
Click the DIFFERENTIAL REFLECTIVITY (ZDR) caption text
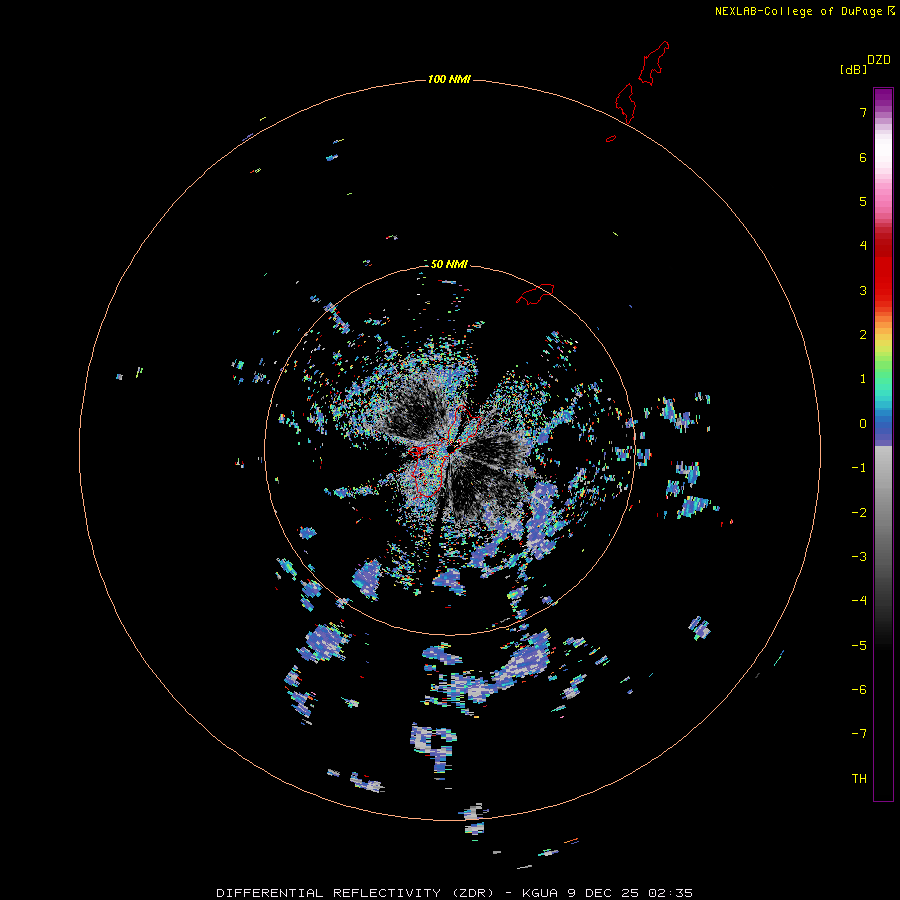point(355,893)
